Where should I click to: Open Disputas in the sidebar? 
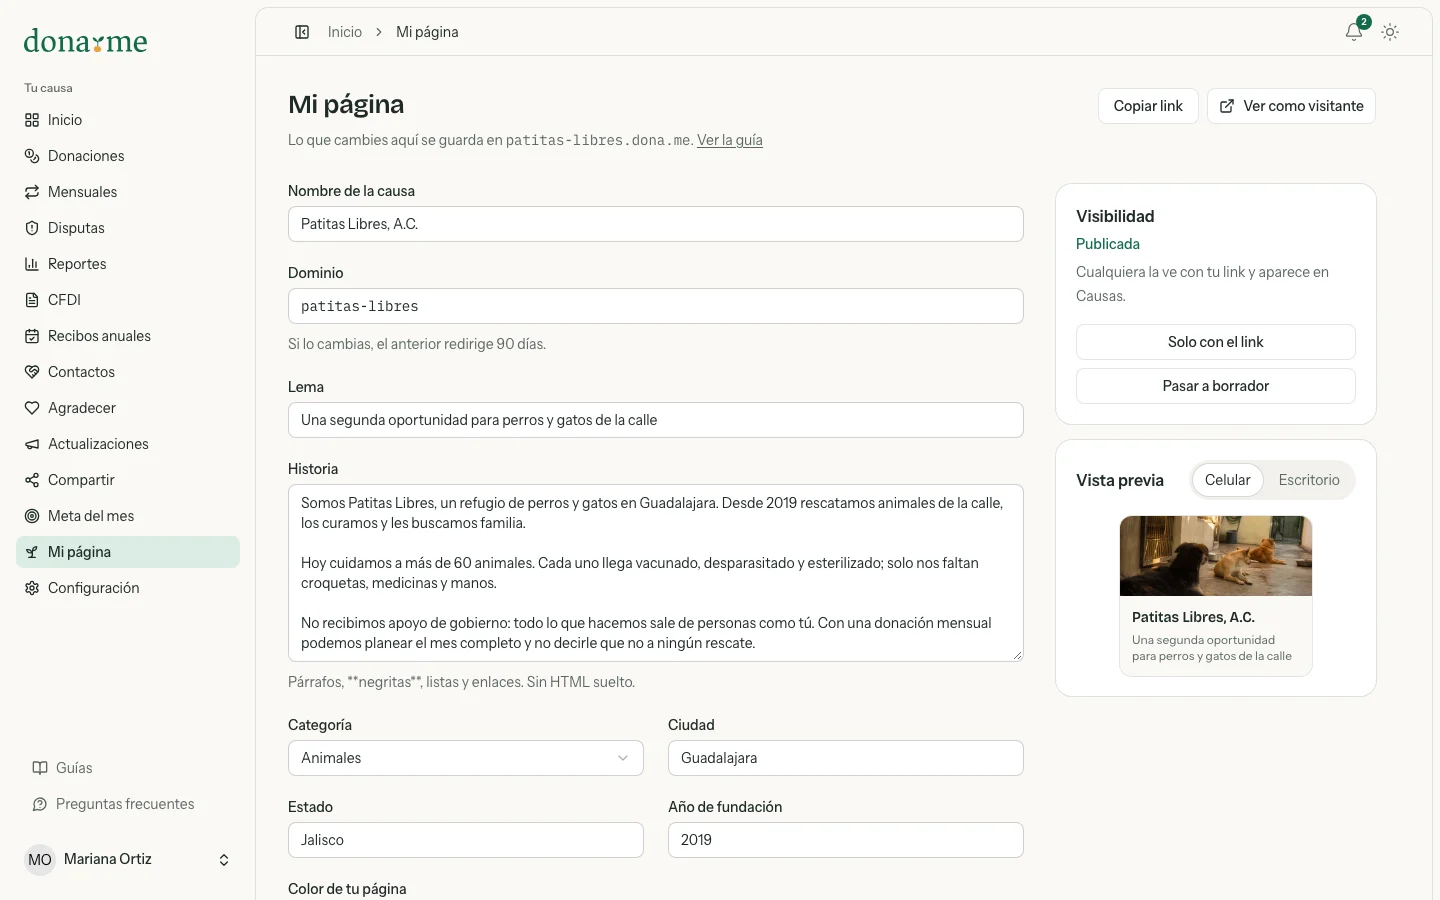[128, 228]
